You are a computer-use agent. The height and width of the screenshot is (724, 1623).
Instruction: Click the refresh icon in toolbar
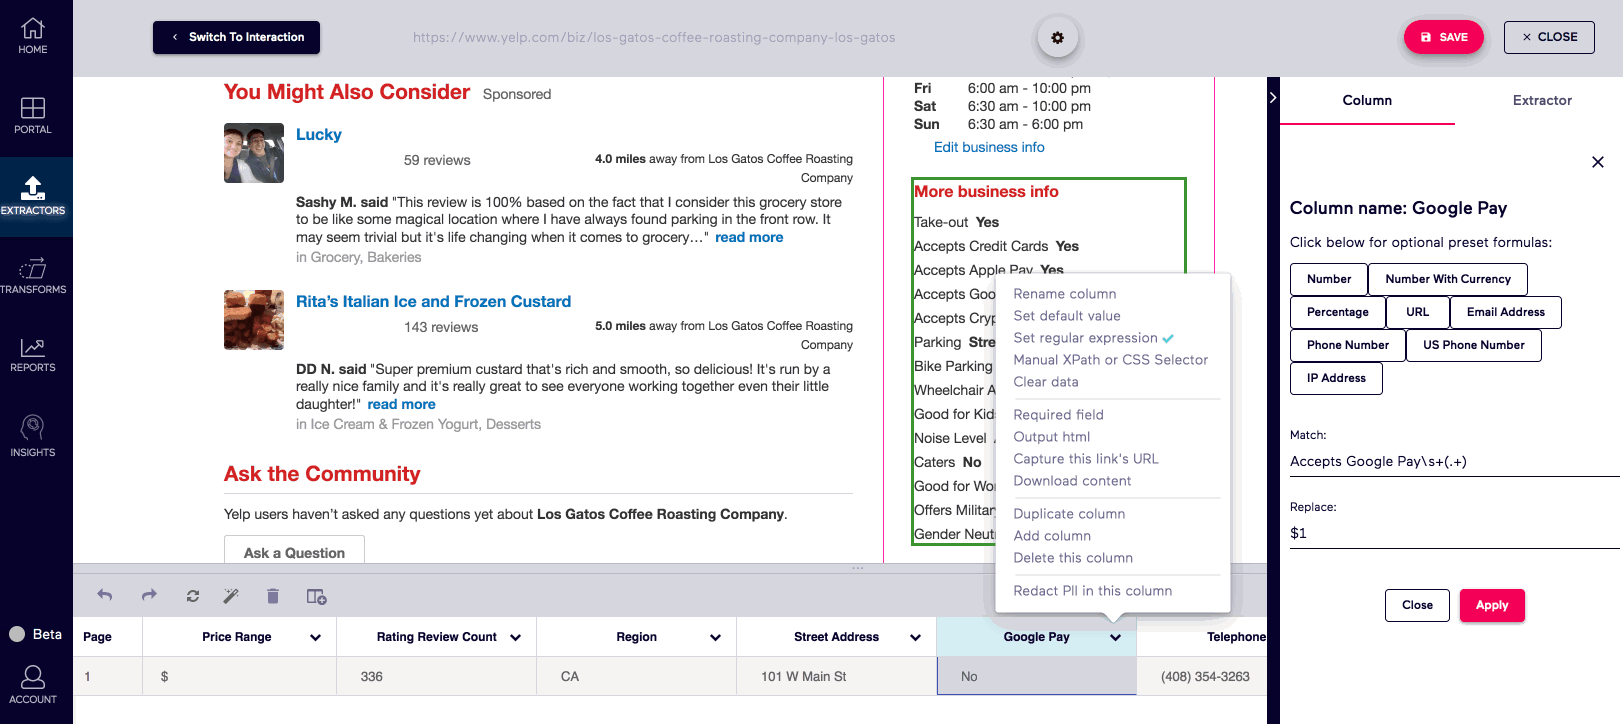[x=193, y=596]
